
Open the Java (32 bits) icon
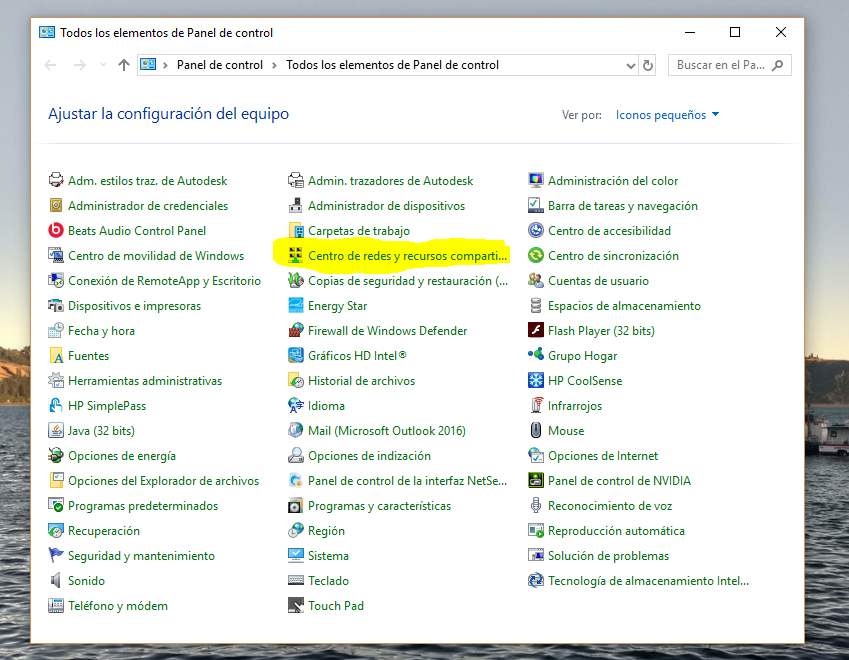pos(56,430)
